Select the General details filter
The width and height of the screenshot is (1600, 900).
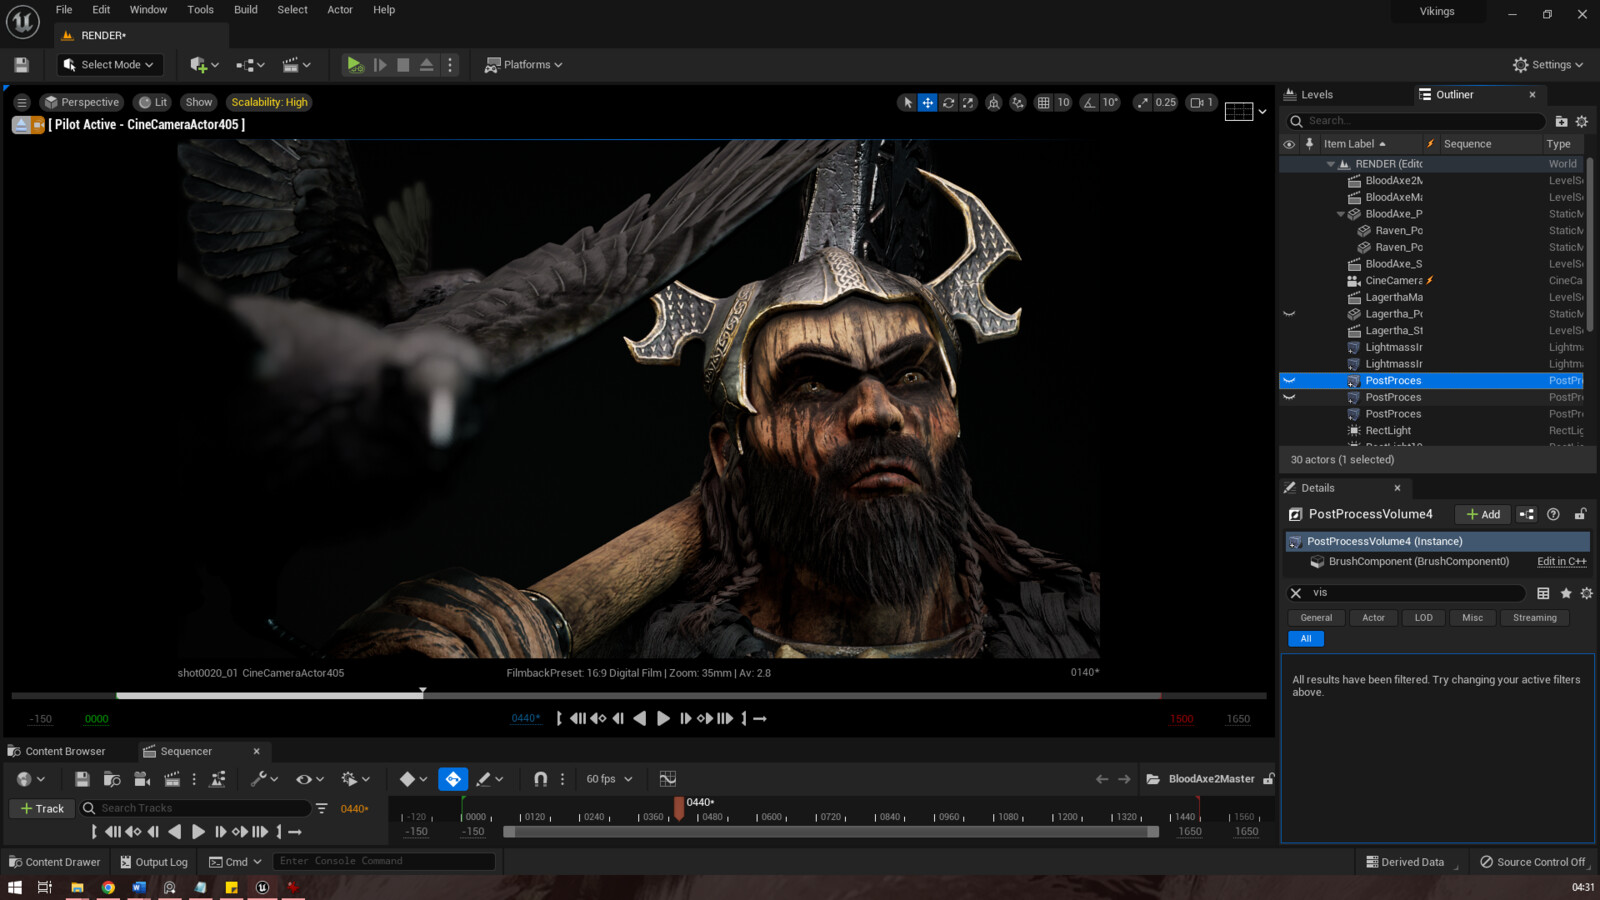1316,618
